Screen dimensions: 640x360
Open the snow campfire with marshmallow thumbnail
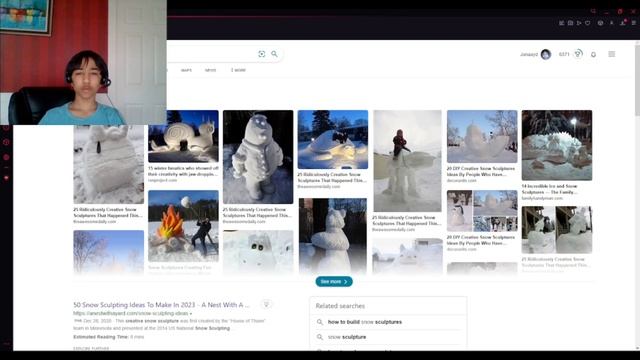click(x=183, y=226)
